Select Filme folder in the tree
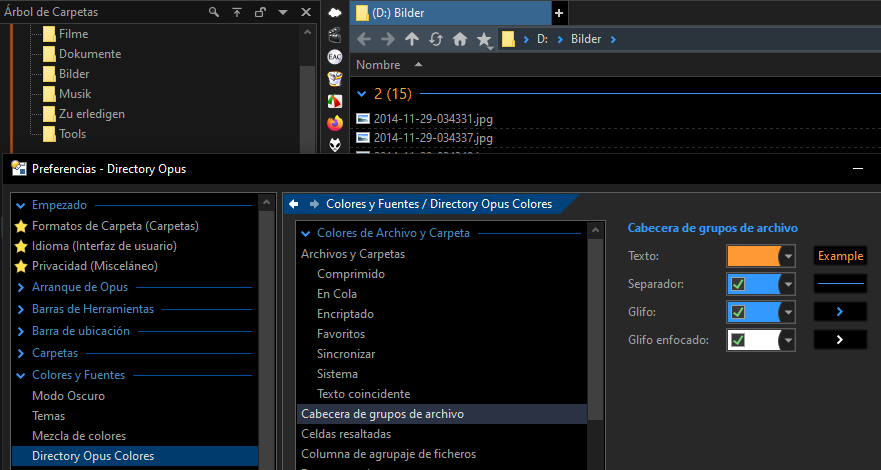Screen dimensions: 881x470 point(74,34)
